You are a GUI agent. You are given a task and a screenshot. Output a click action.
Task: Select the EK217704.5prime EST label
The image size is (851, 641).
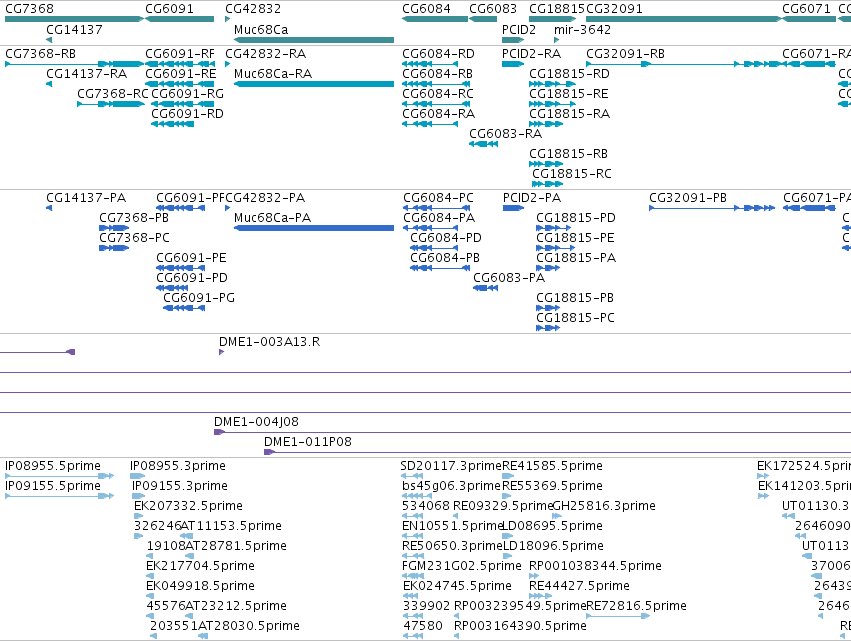(x=200, y=566)
